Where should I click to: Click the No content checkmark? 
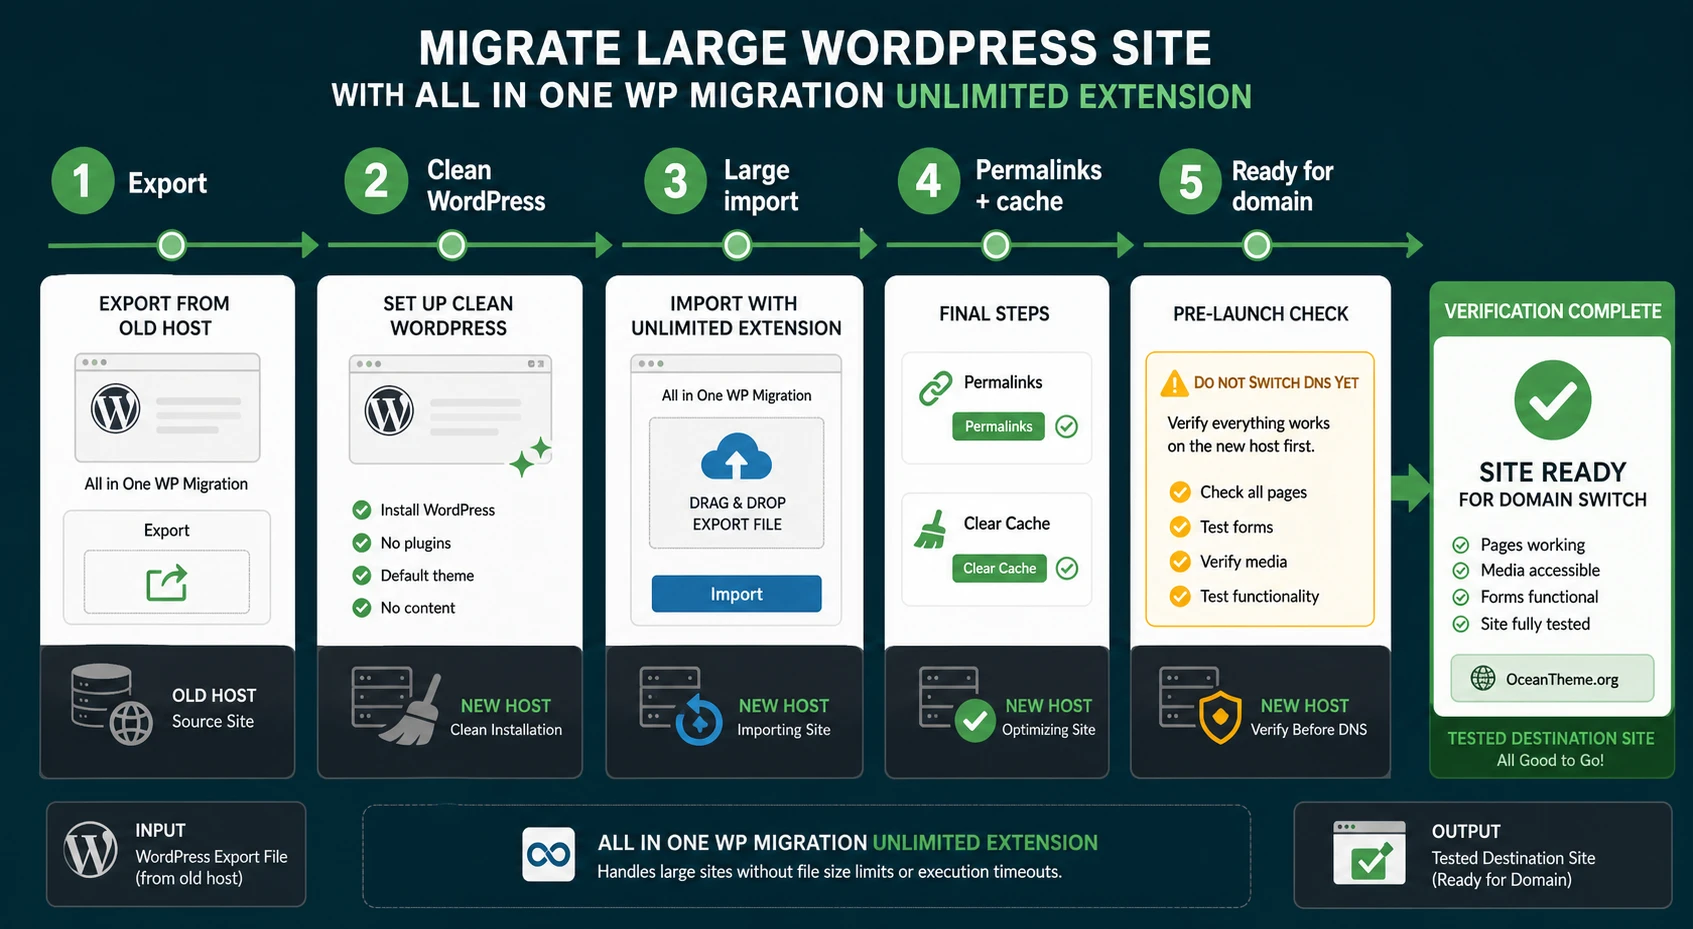point(362,607)
